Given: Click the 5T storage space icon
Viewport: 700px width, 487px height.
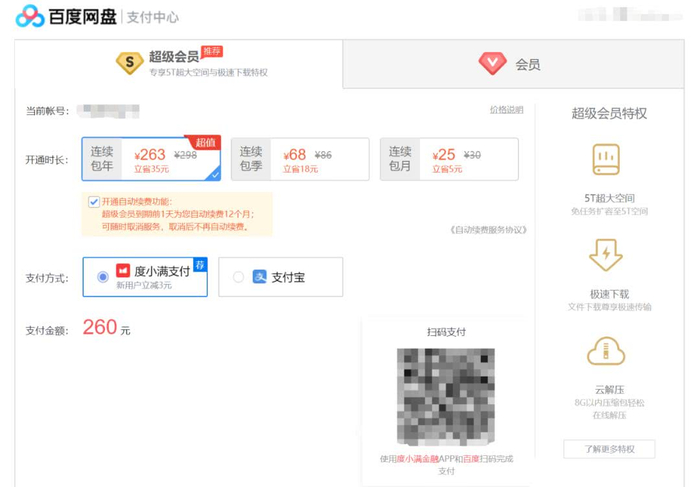Looking at the screenshot, I should click(x=606, y=159).
